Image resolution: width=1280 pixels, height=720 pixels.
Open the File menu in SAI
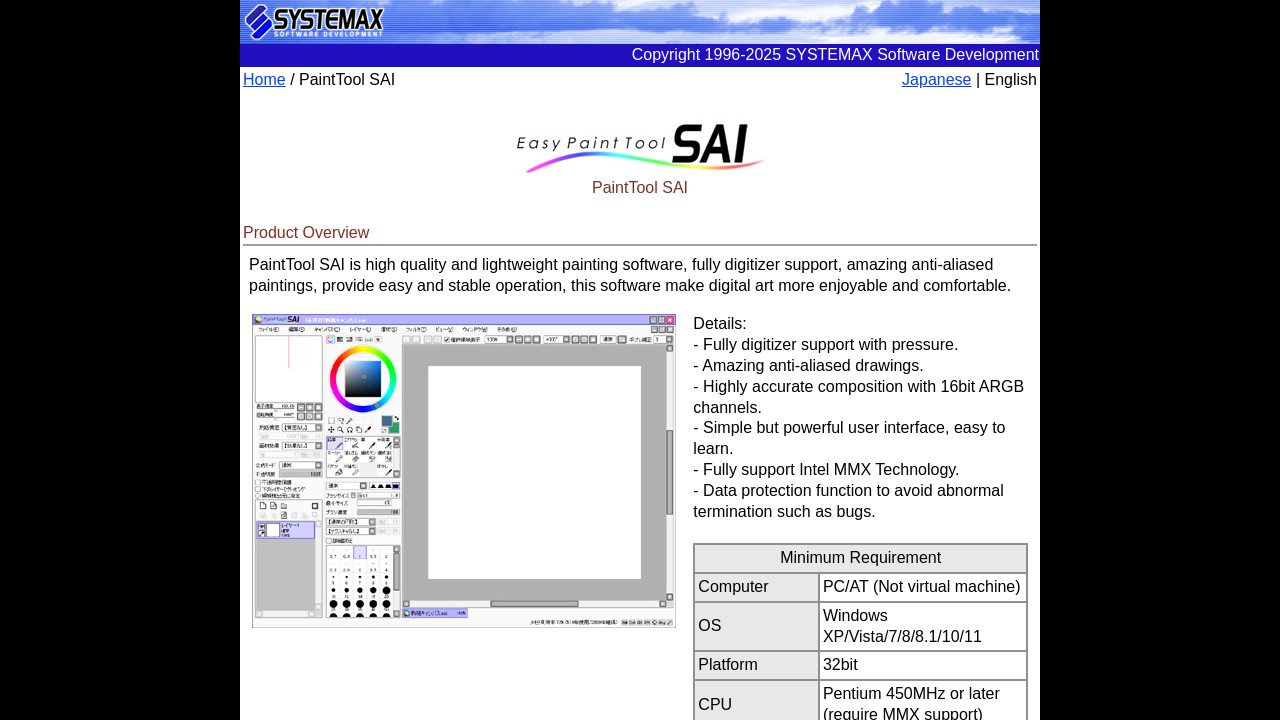269,329
